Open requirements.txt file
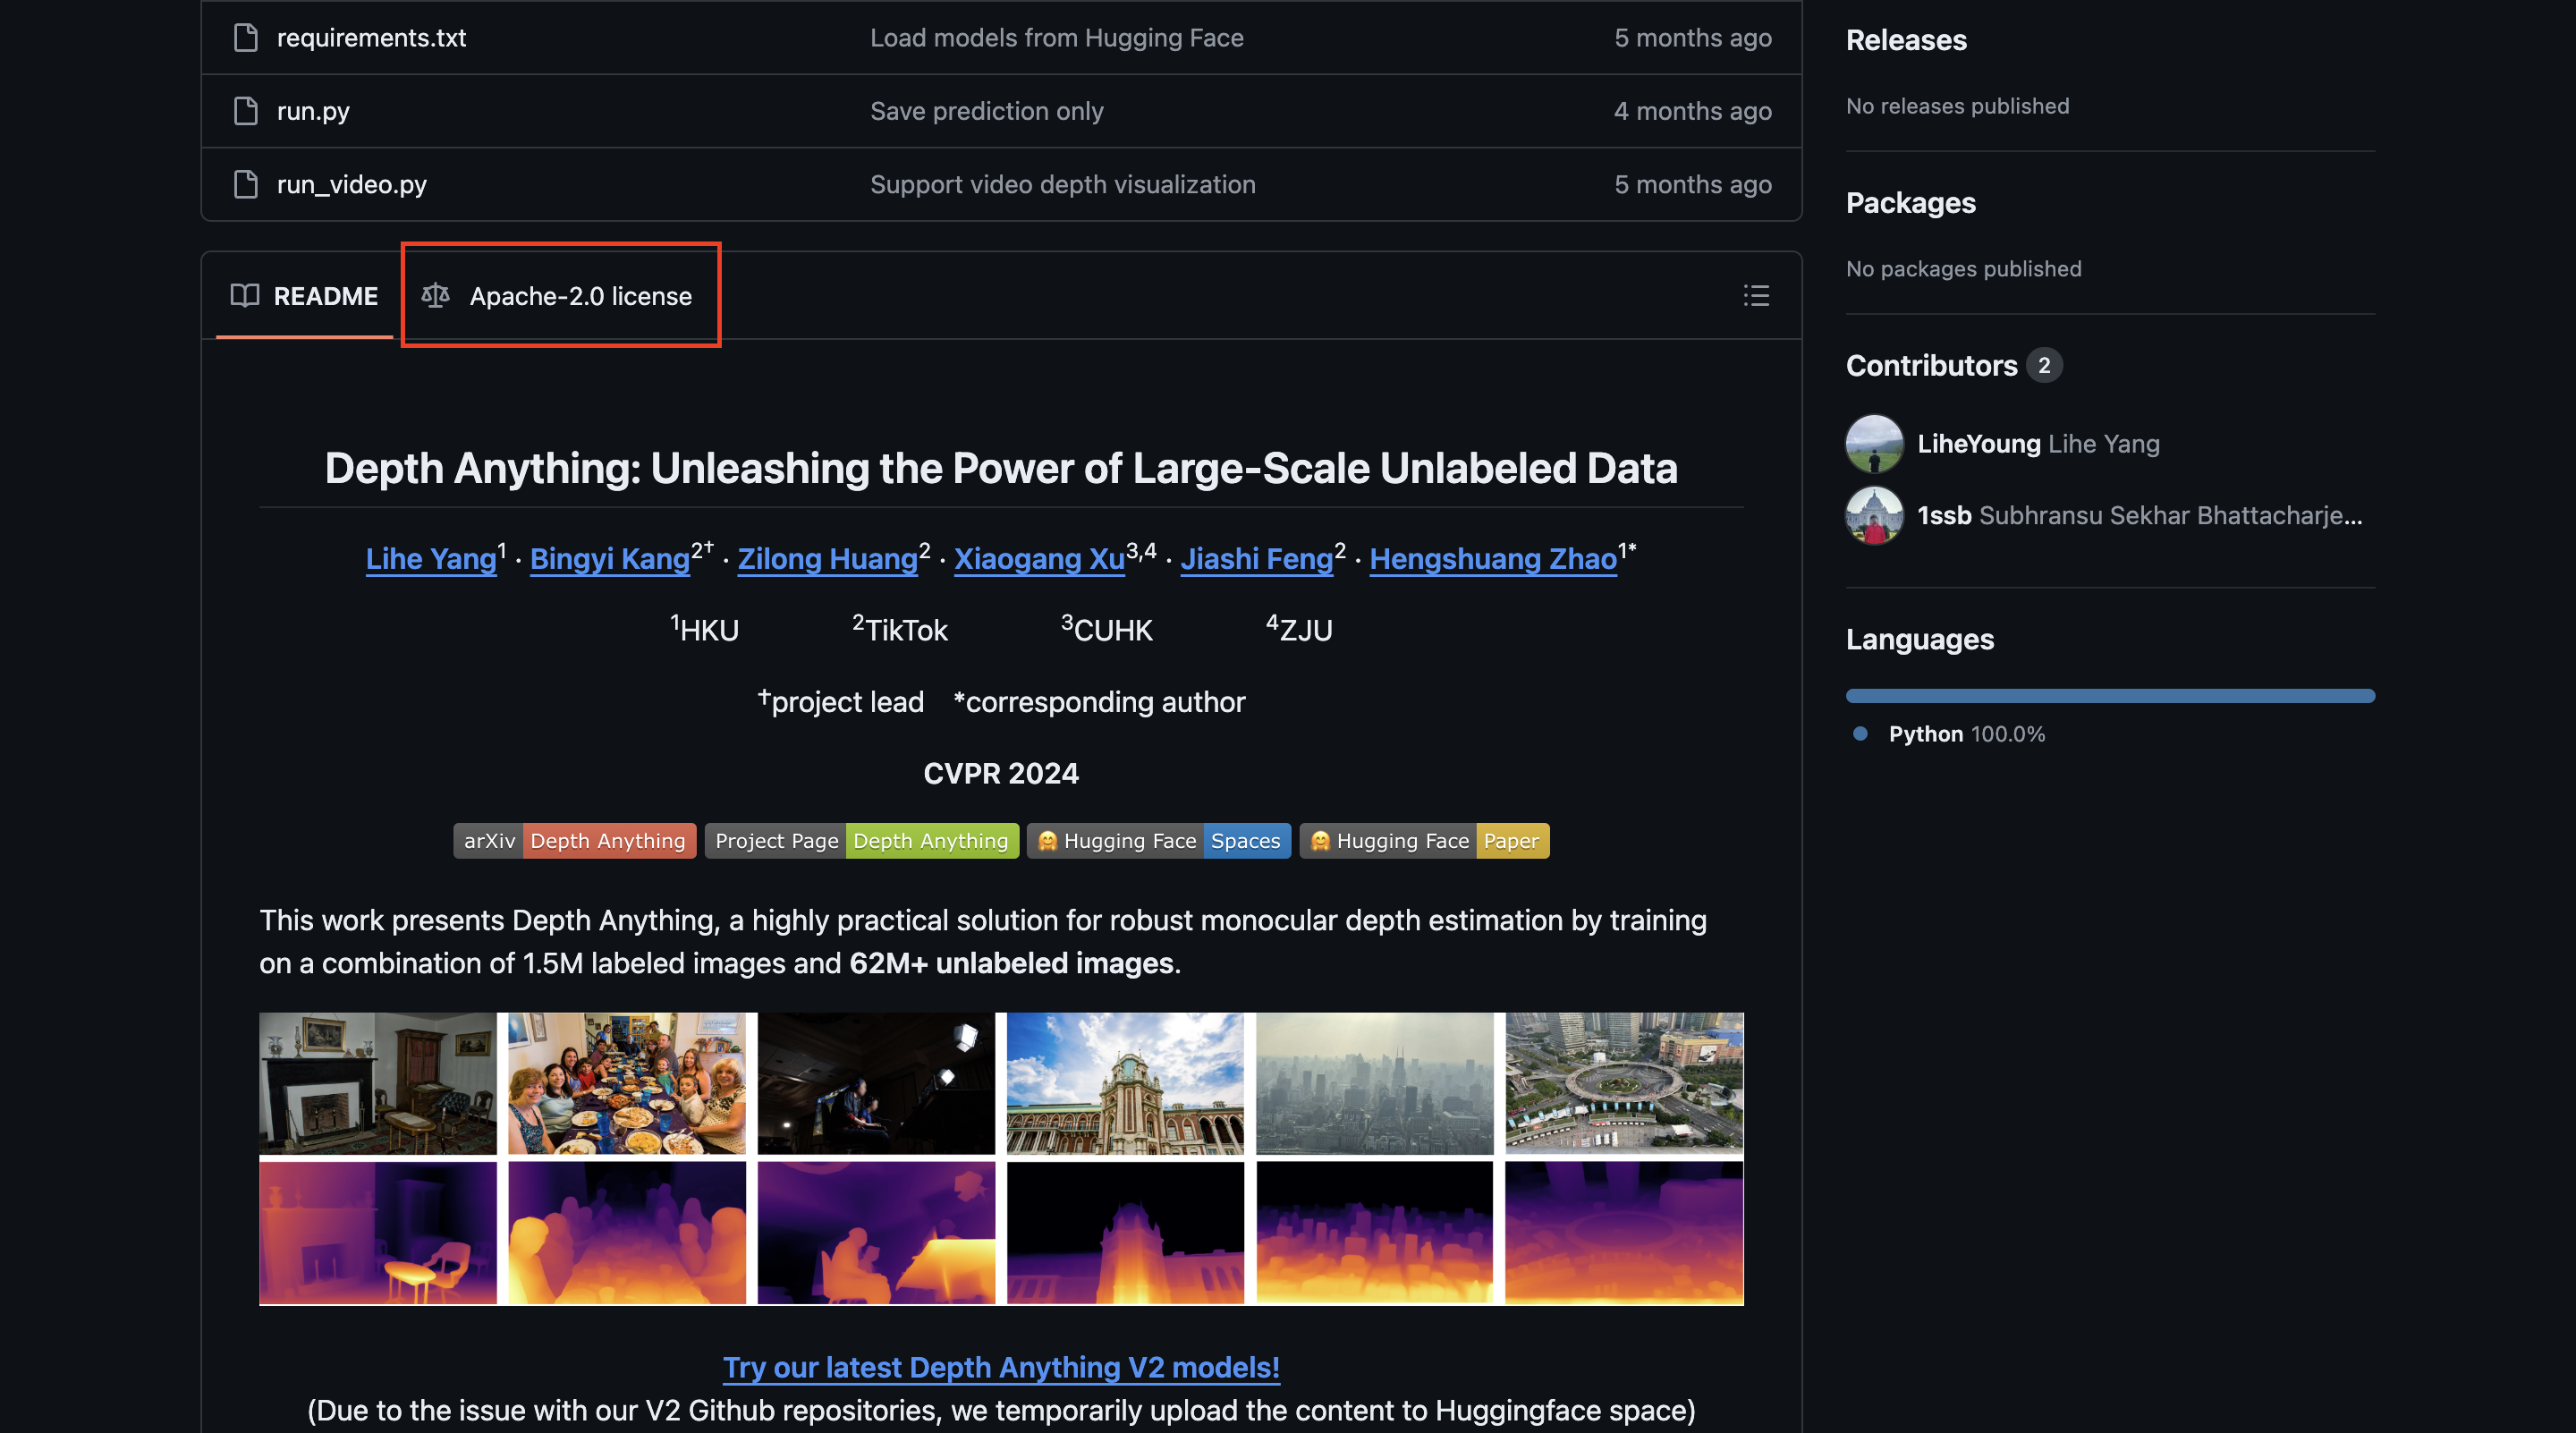This screenshot has height=1433, width=2576. point(371,38)
